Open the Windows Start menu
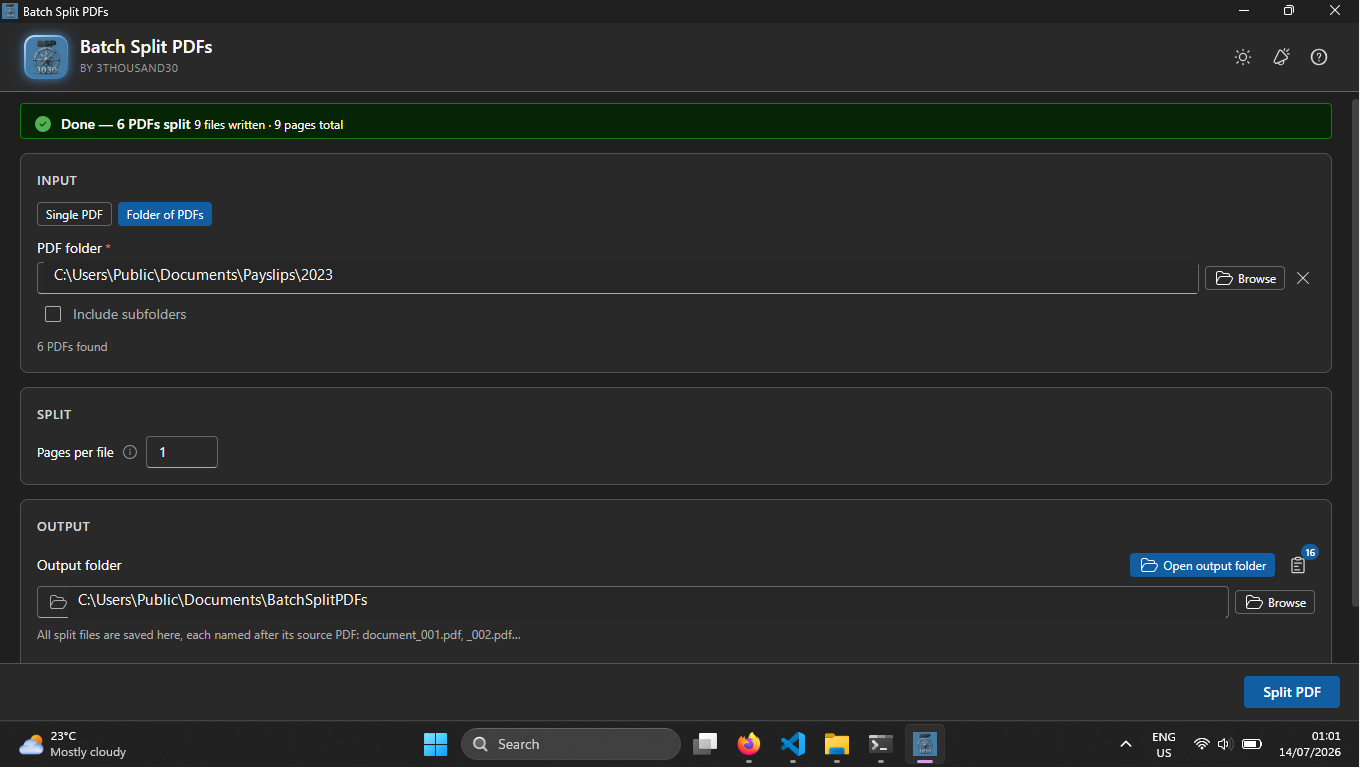This screenshot has width=1360, height=768. tap(435, 744)
